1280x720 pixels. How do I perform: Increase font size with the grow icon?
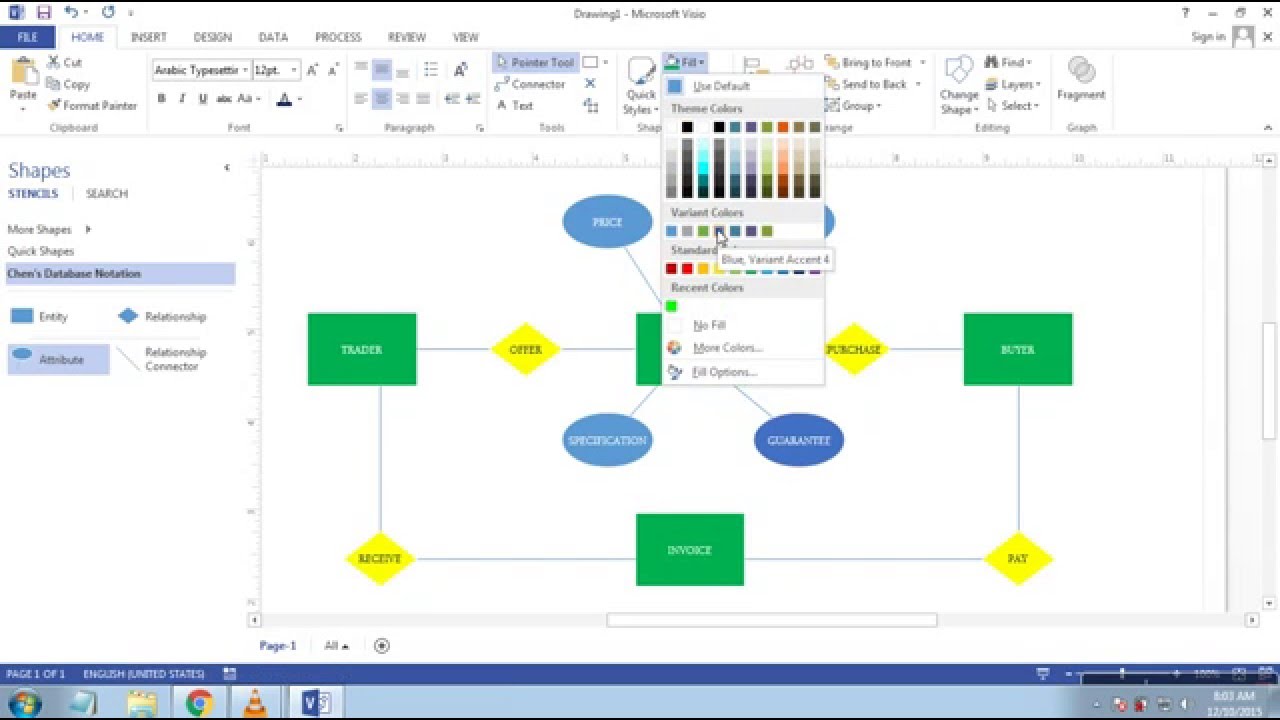click(312, 70)
